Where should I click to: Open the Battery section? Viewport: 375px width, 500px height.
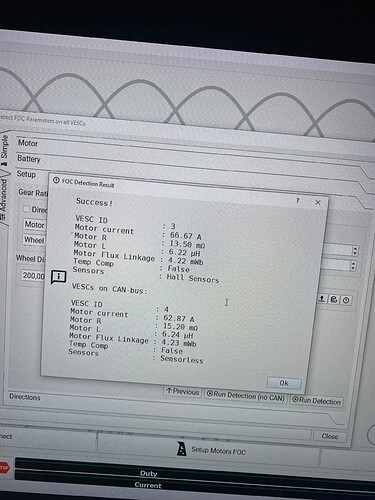pyautogui.click(x=29, y=159)
